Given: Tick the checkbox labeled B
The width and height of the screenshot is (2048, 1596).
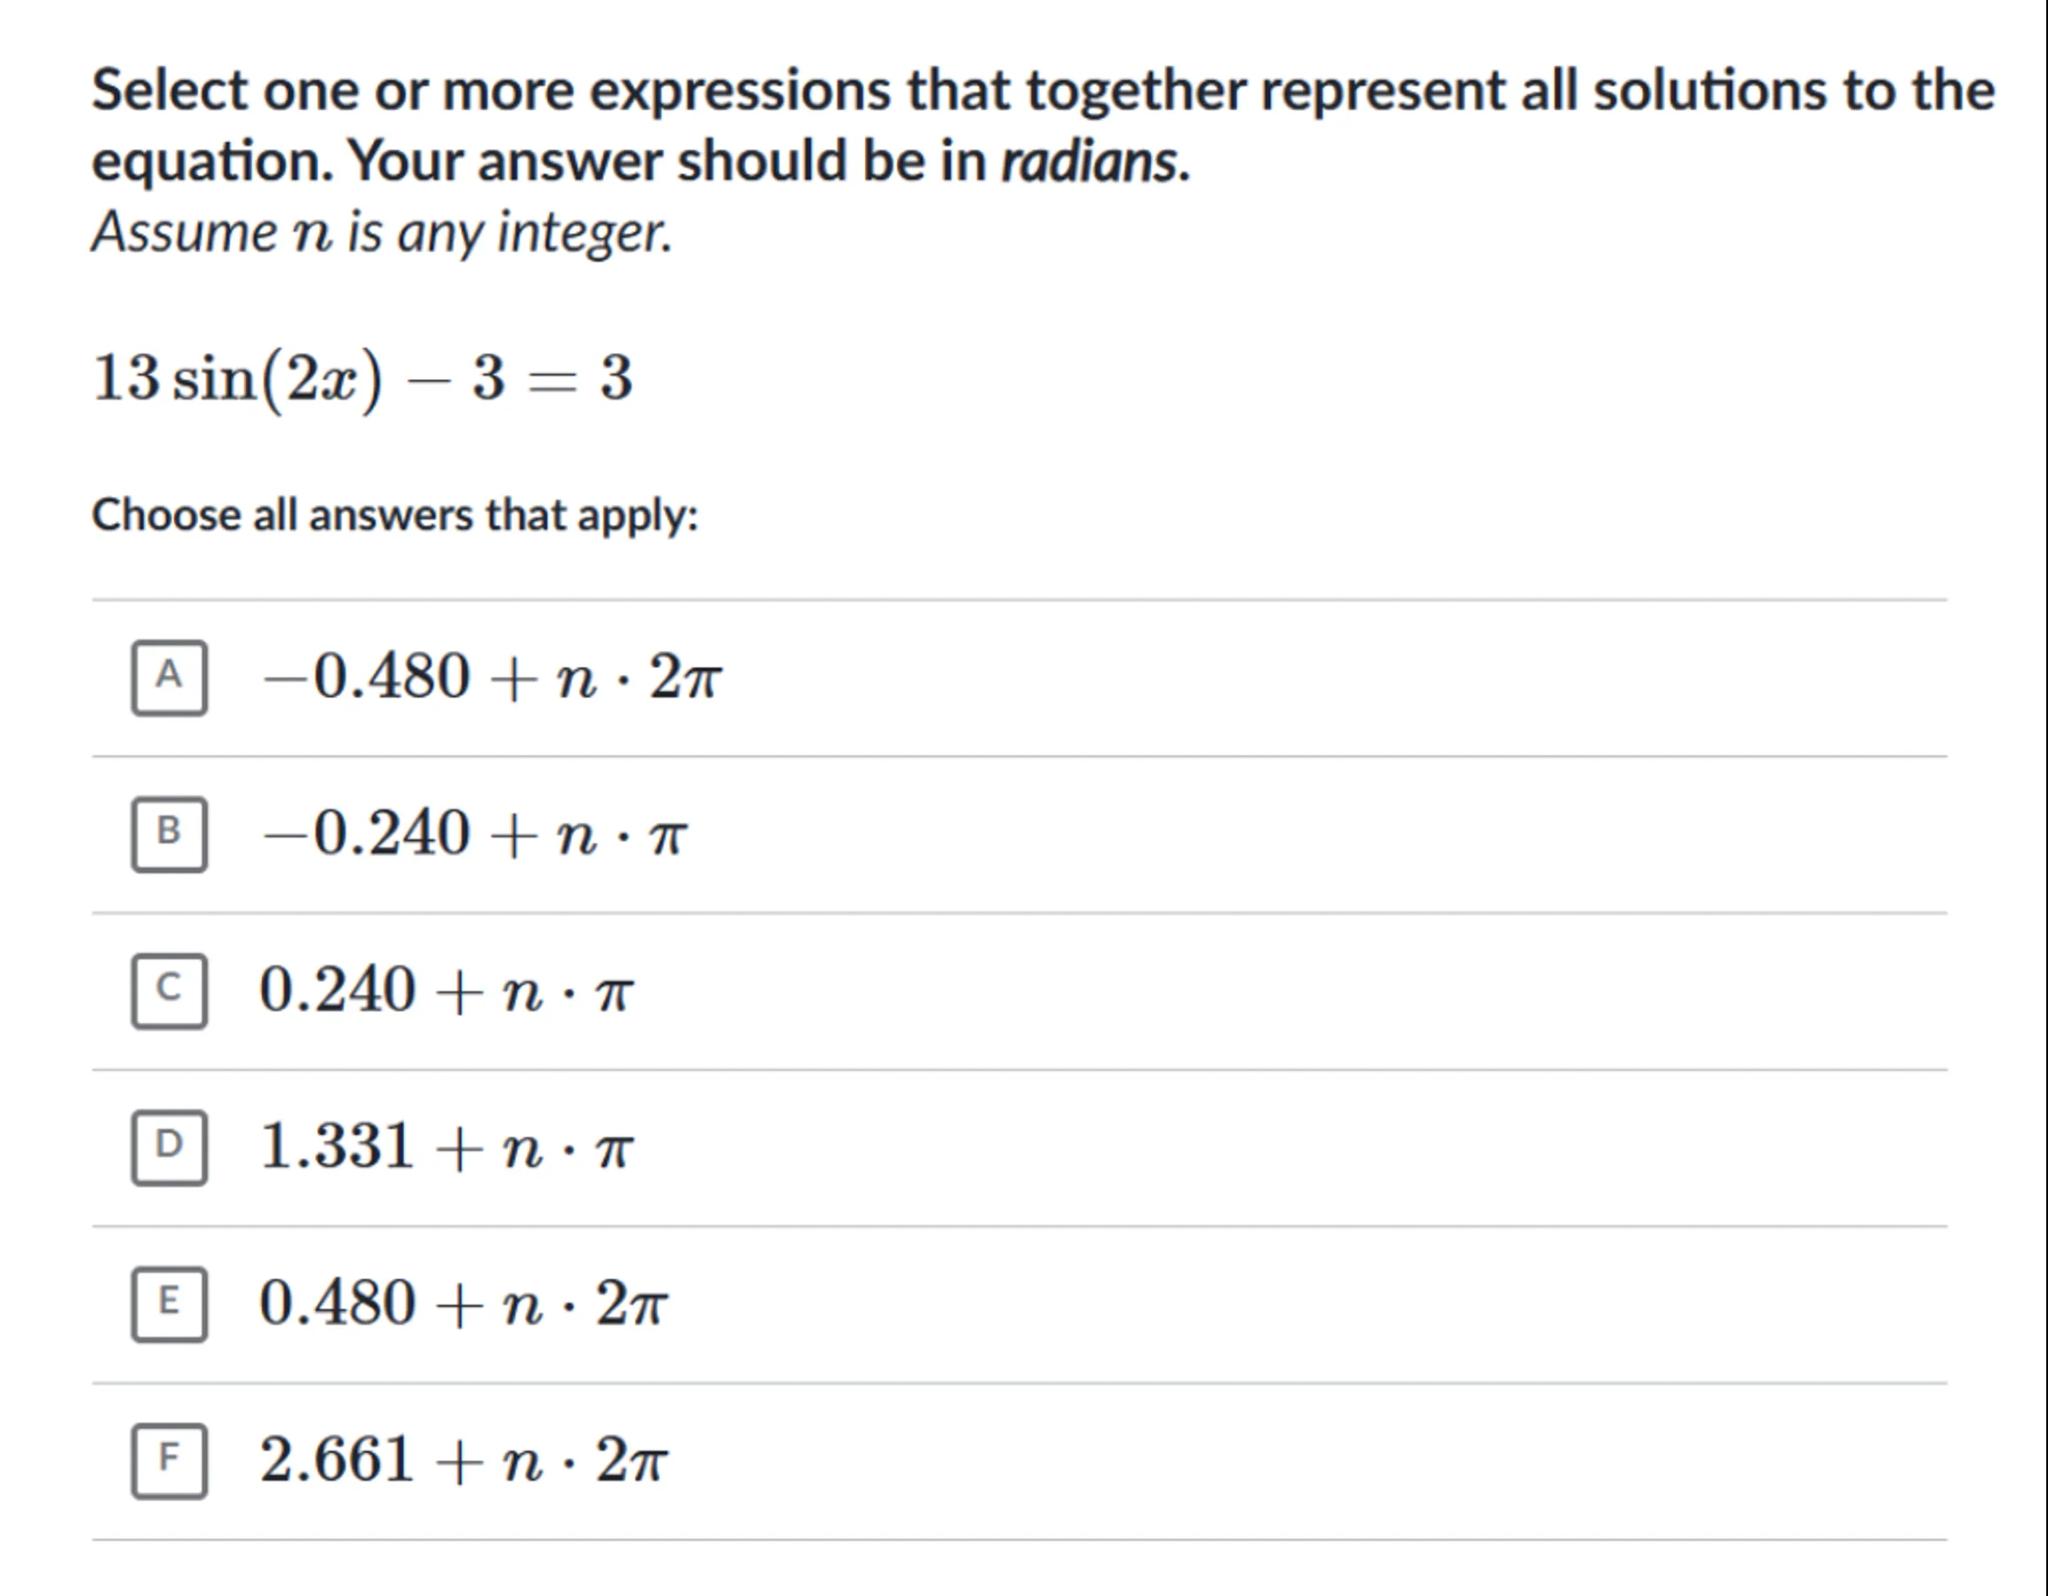Looking at the screenshot, I should coord(169,834).
